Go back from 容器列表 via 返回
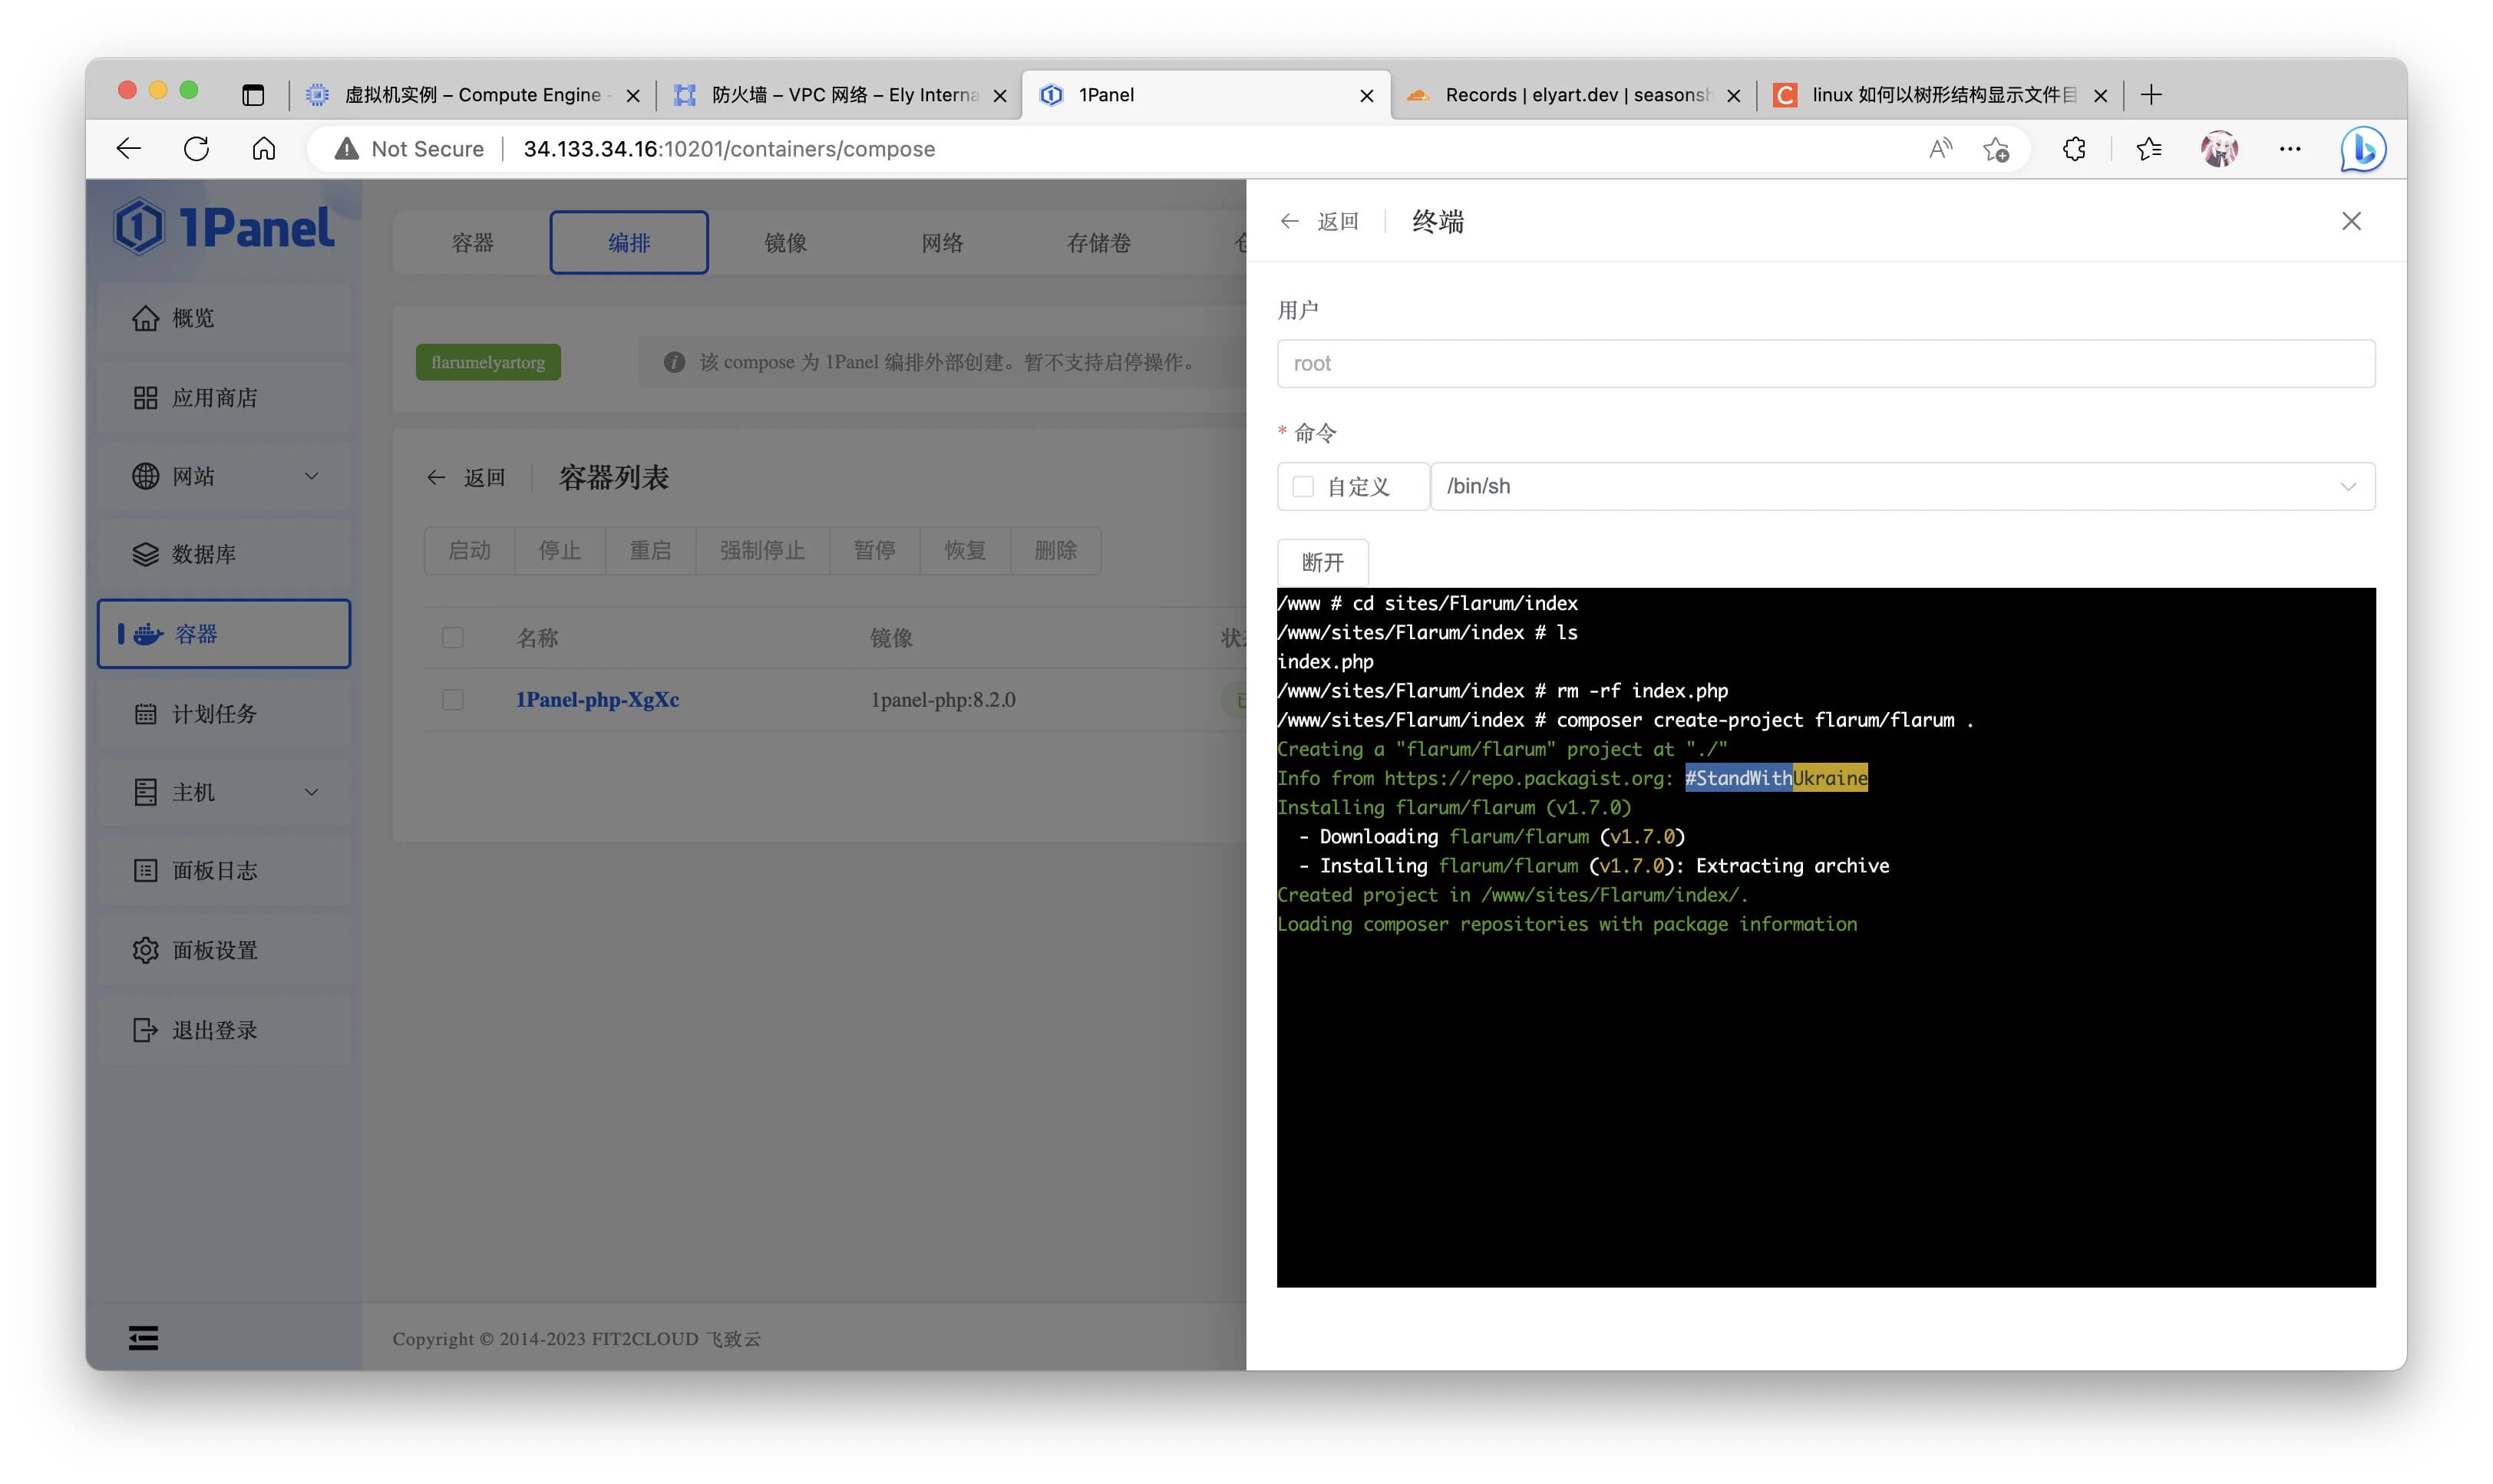2493x1484 pixels. click(466, 477)
